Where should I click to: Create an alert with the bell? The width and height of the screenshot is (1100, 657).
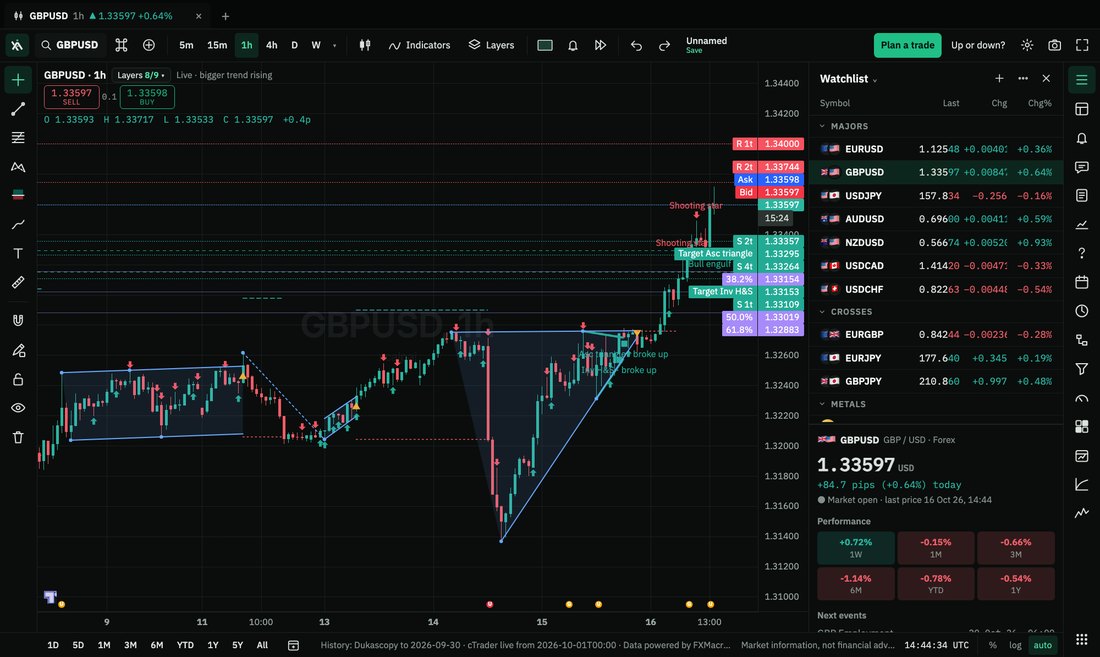coord(572,45)
